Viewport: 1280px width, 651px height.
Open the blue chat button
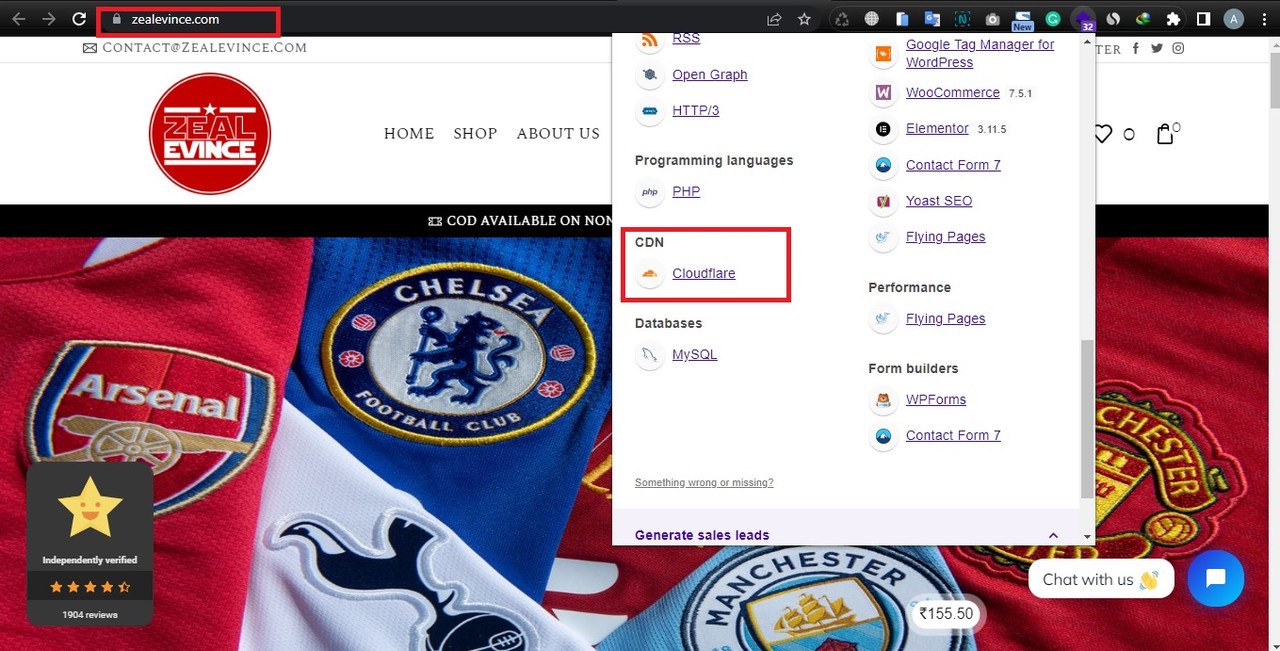1216,579
